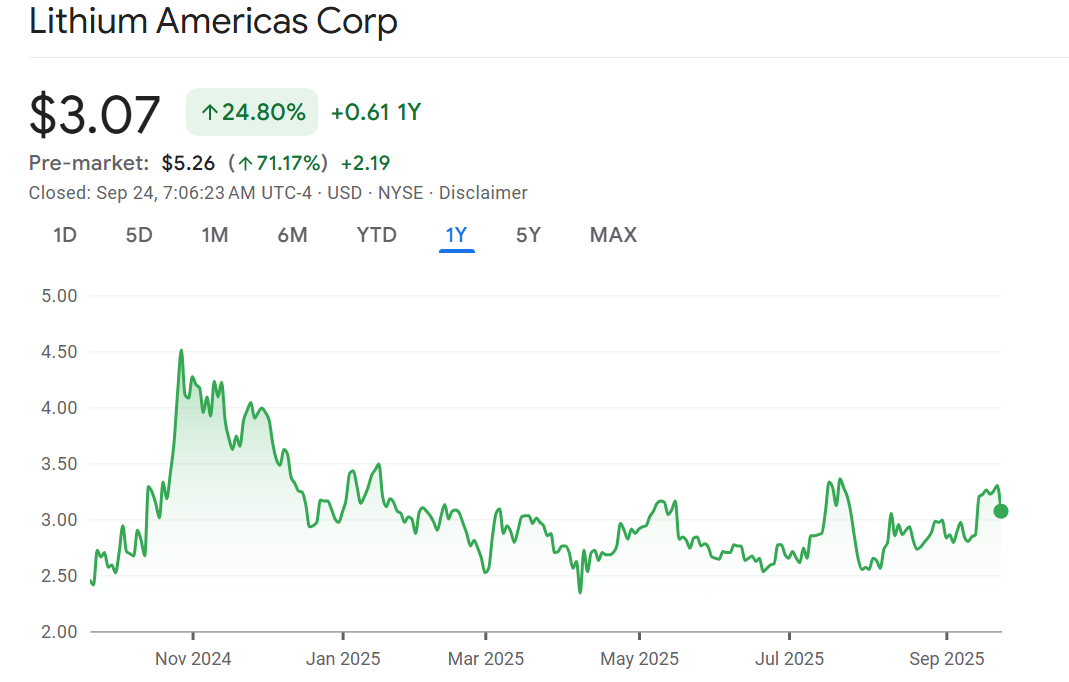Switch to the 1D time range tab

point(65,235)
